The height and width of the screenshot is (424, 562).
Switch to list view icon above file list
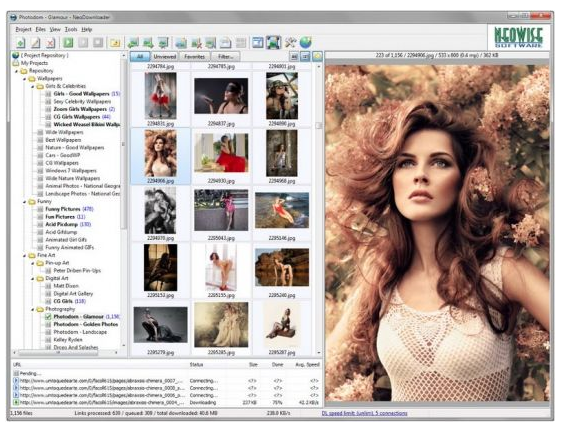(x=305, y=56)
